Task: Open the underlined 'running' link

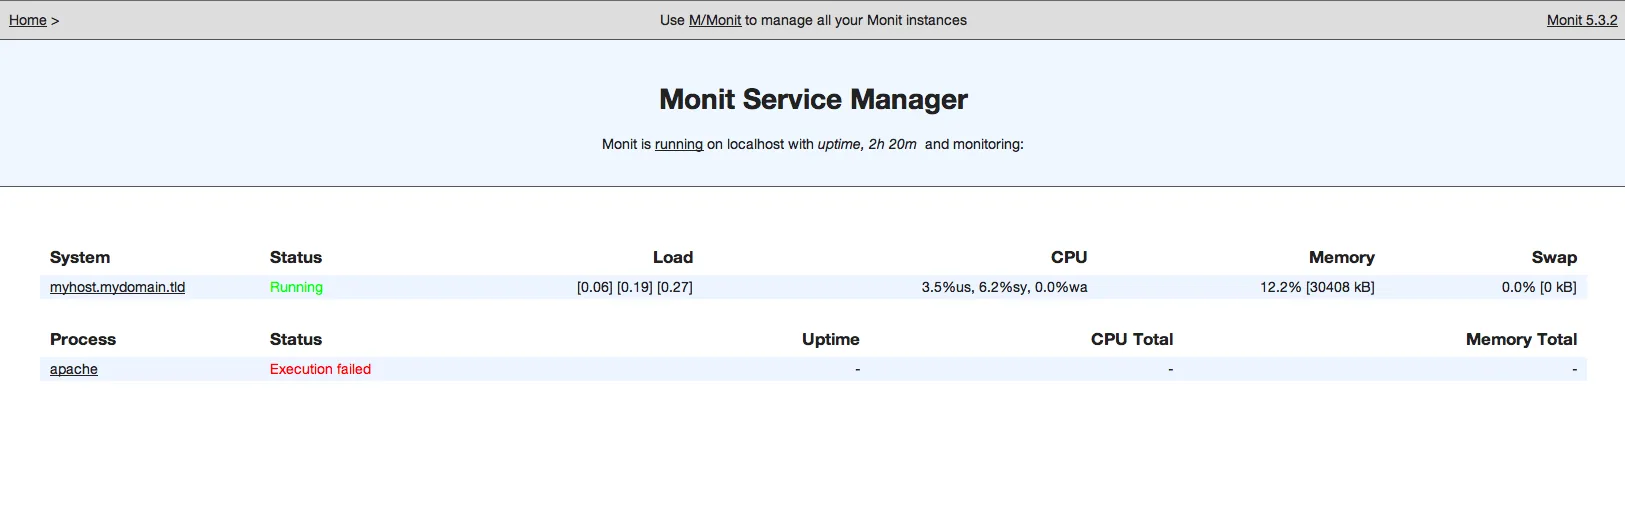Action: (x=678, y=144)
